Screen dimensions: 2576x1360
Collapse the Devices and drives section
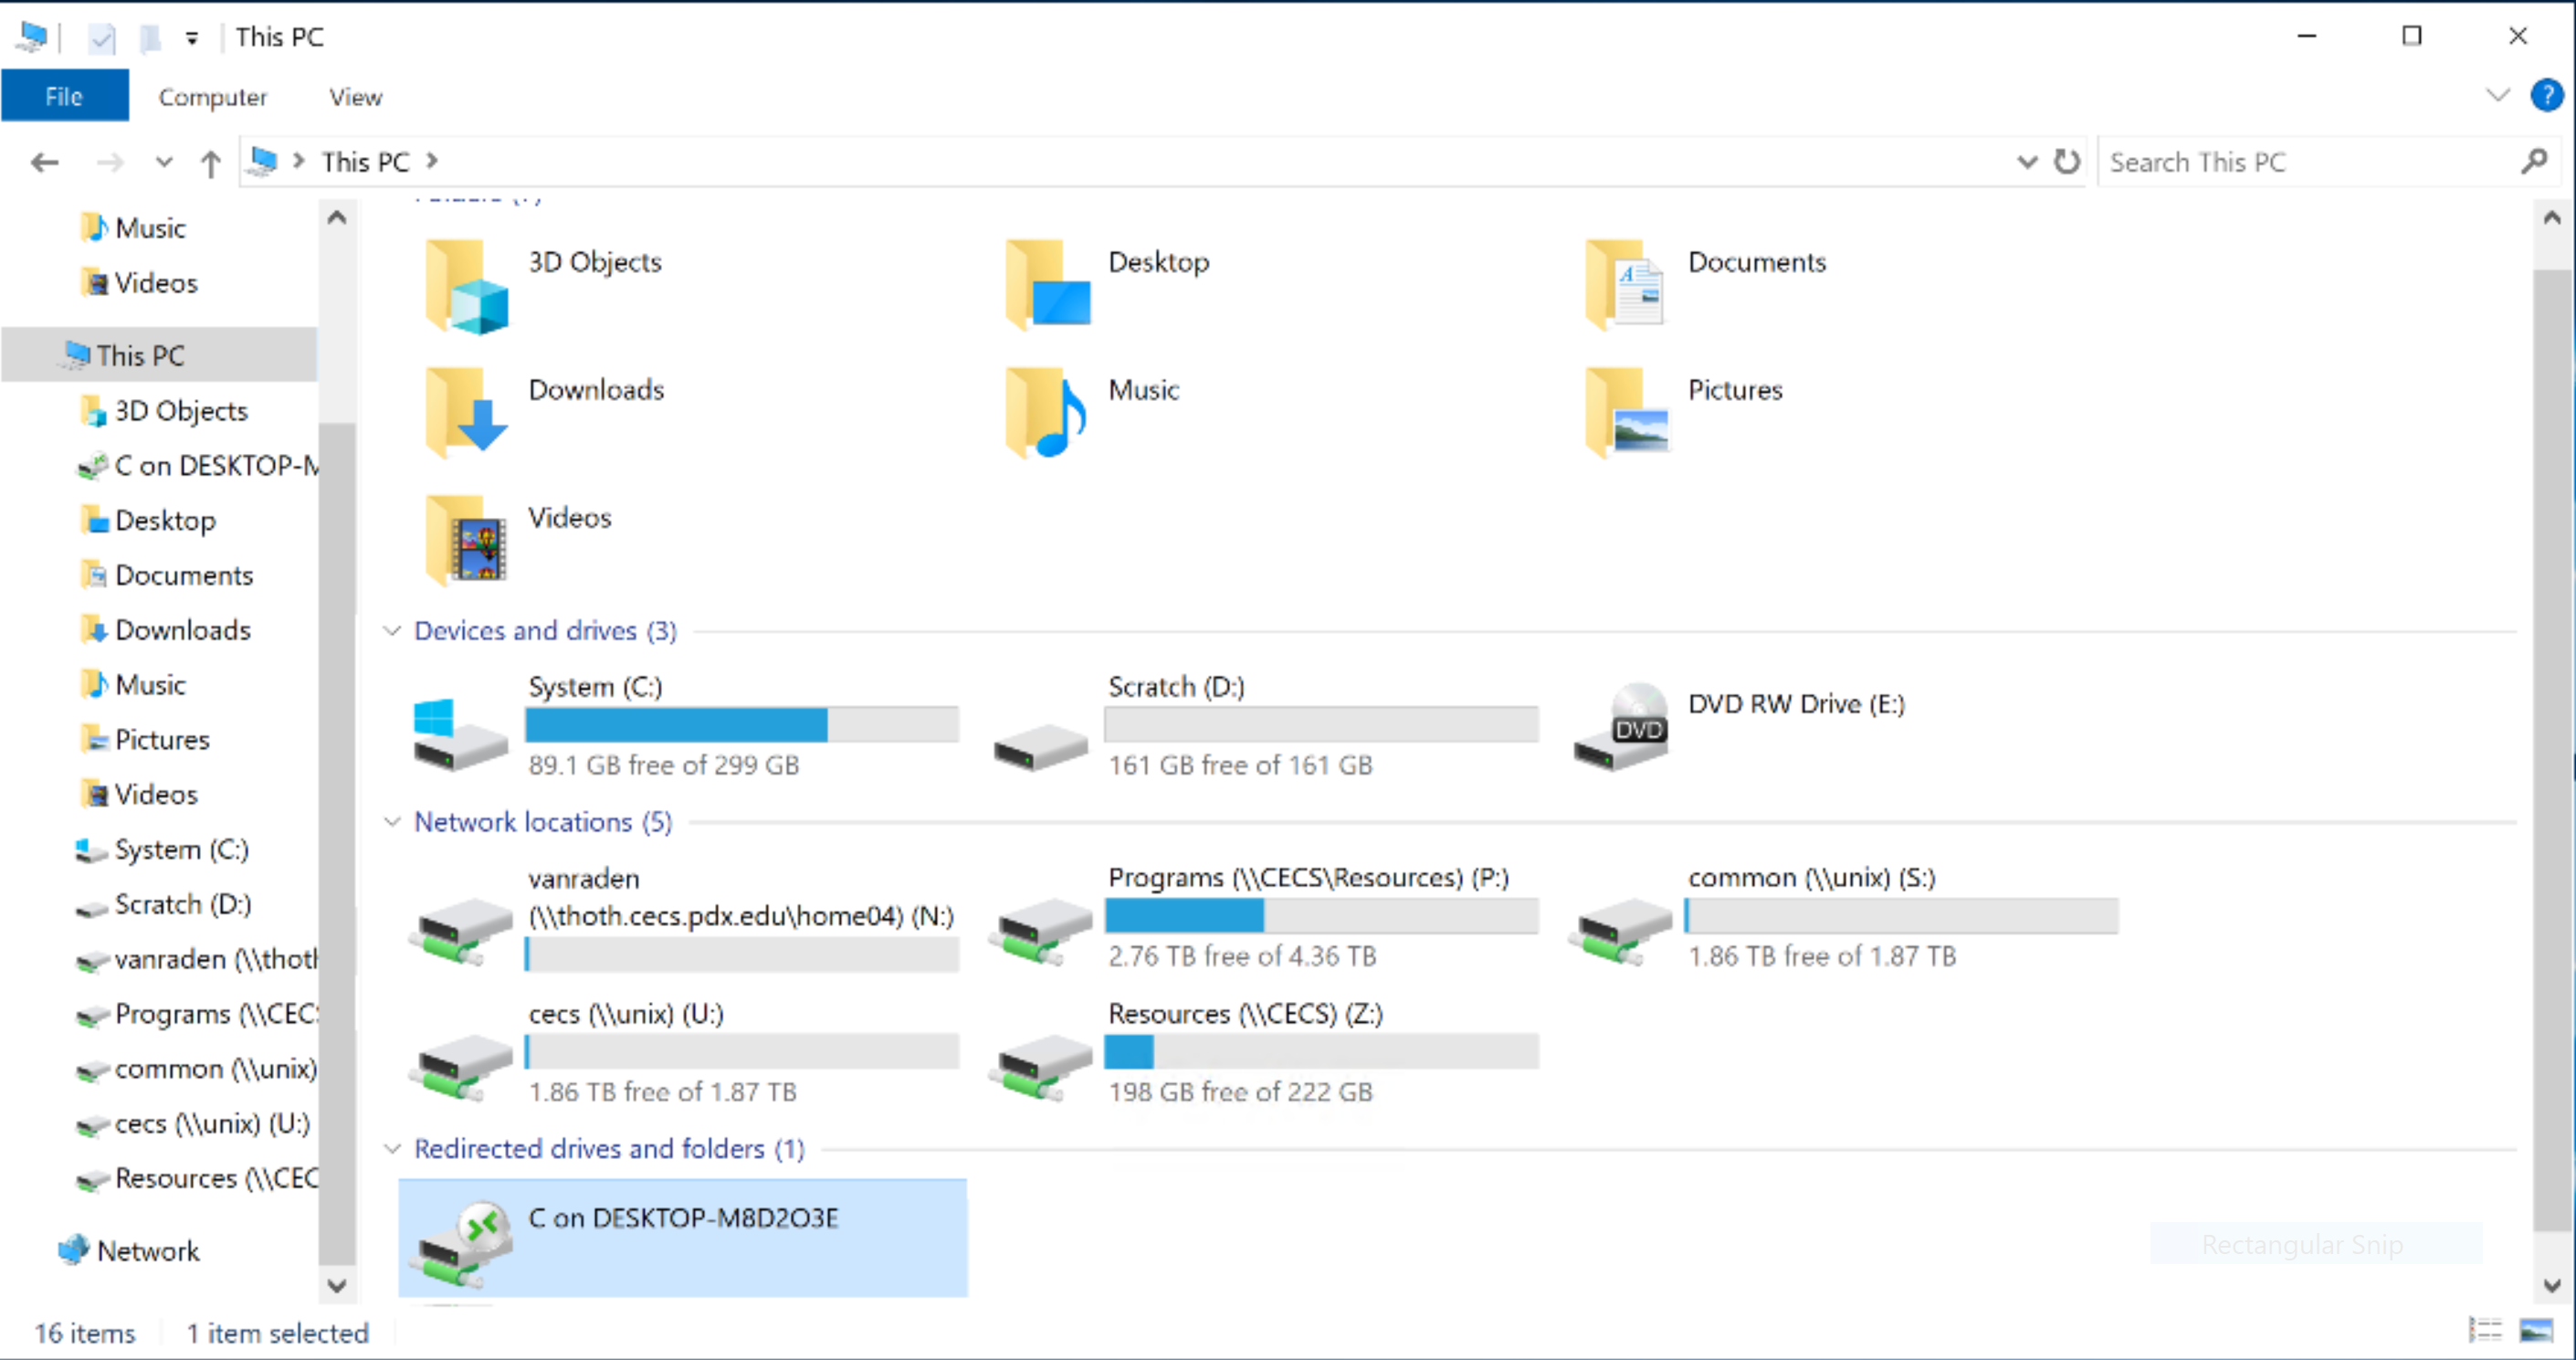(392, 630)
